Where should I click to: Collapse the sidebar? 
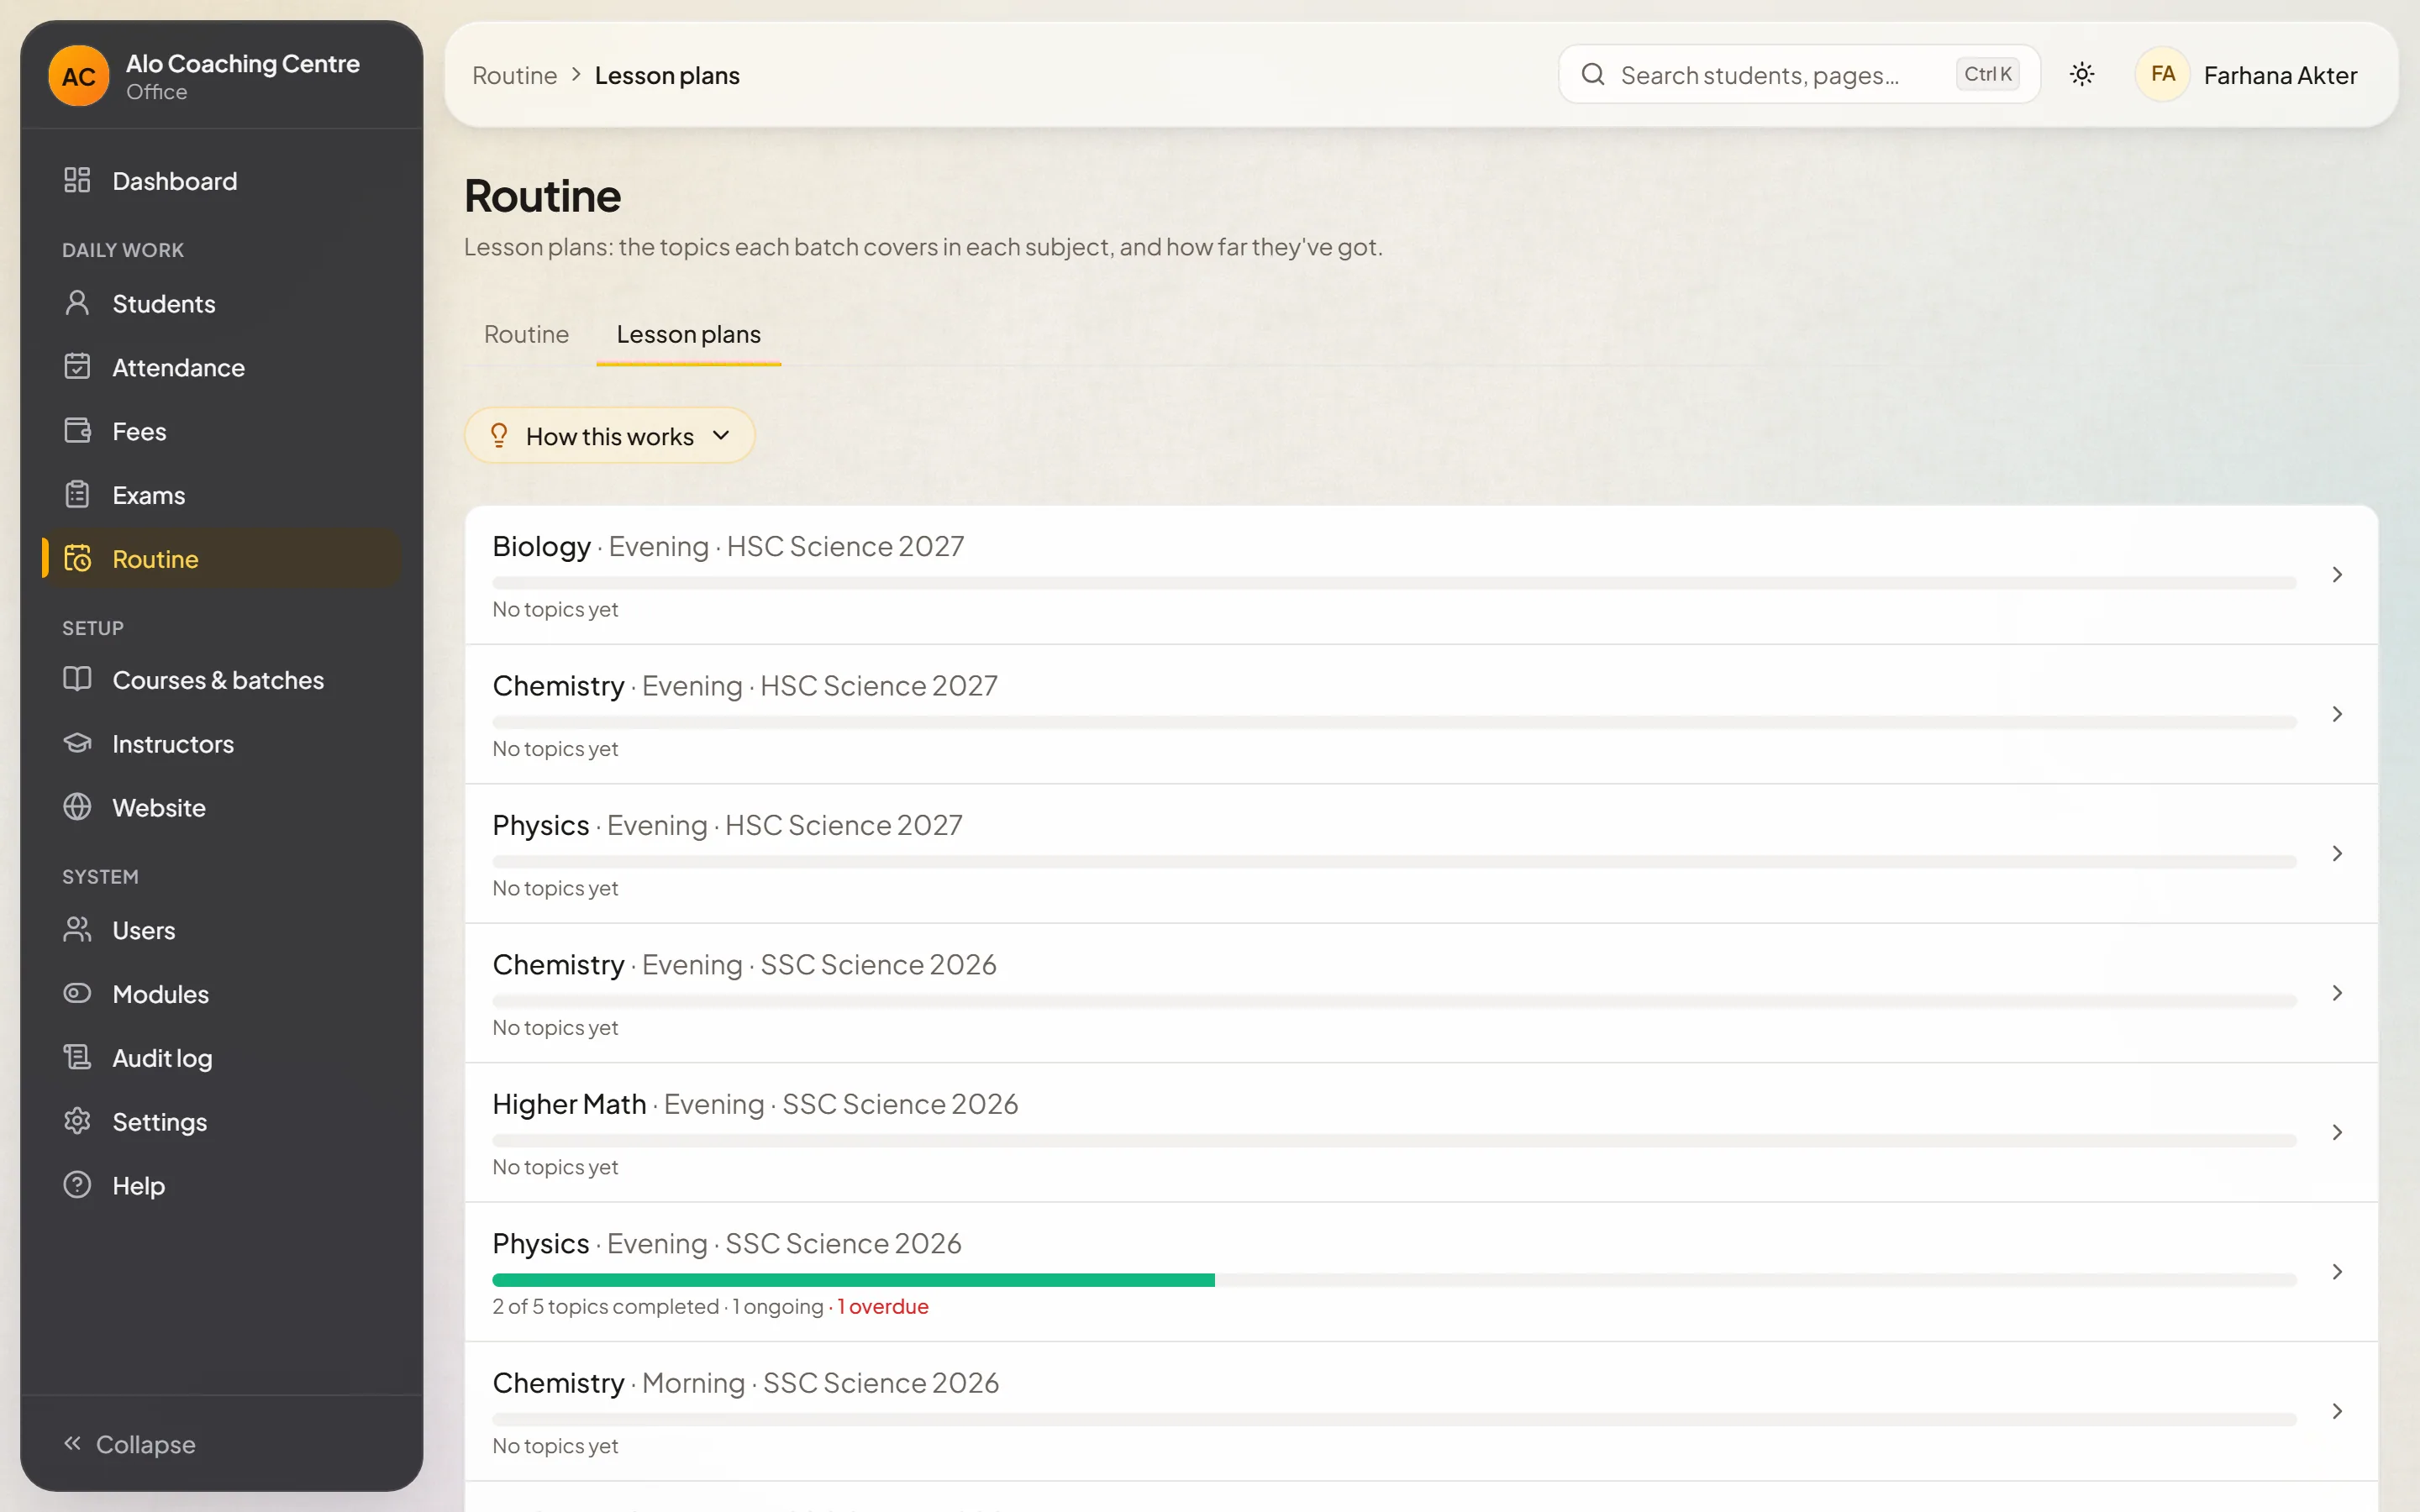(x=129, y=1444)
